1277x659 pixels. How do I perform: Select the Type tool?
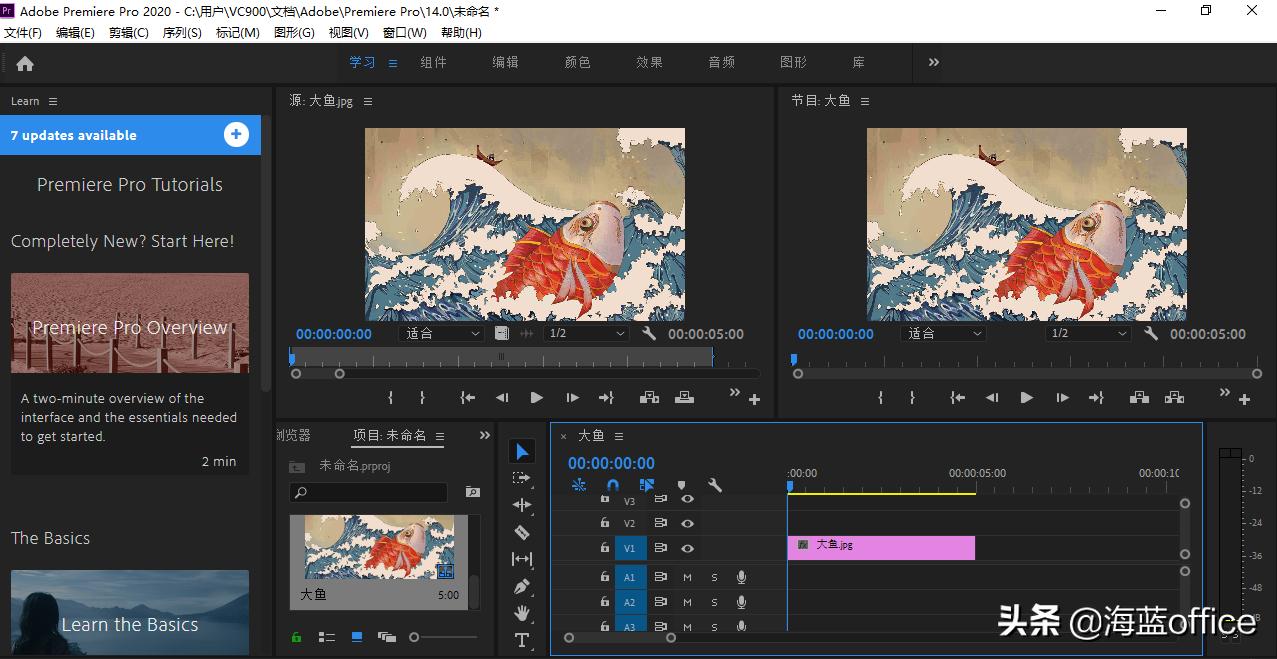click(521, 640)
